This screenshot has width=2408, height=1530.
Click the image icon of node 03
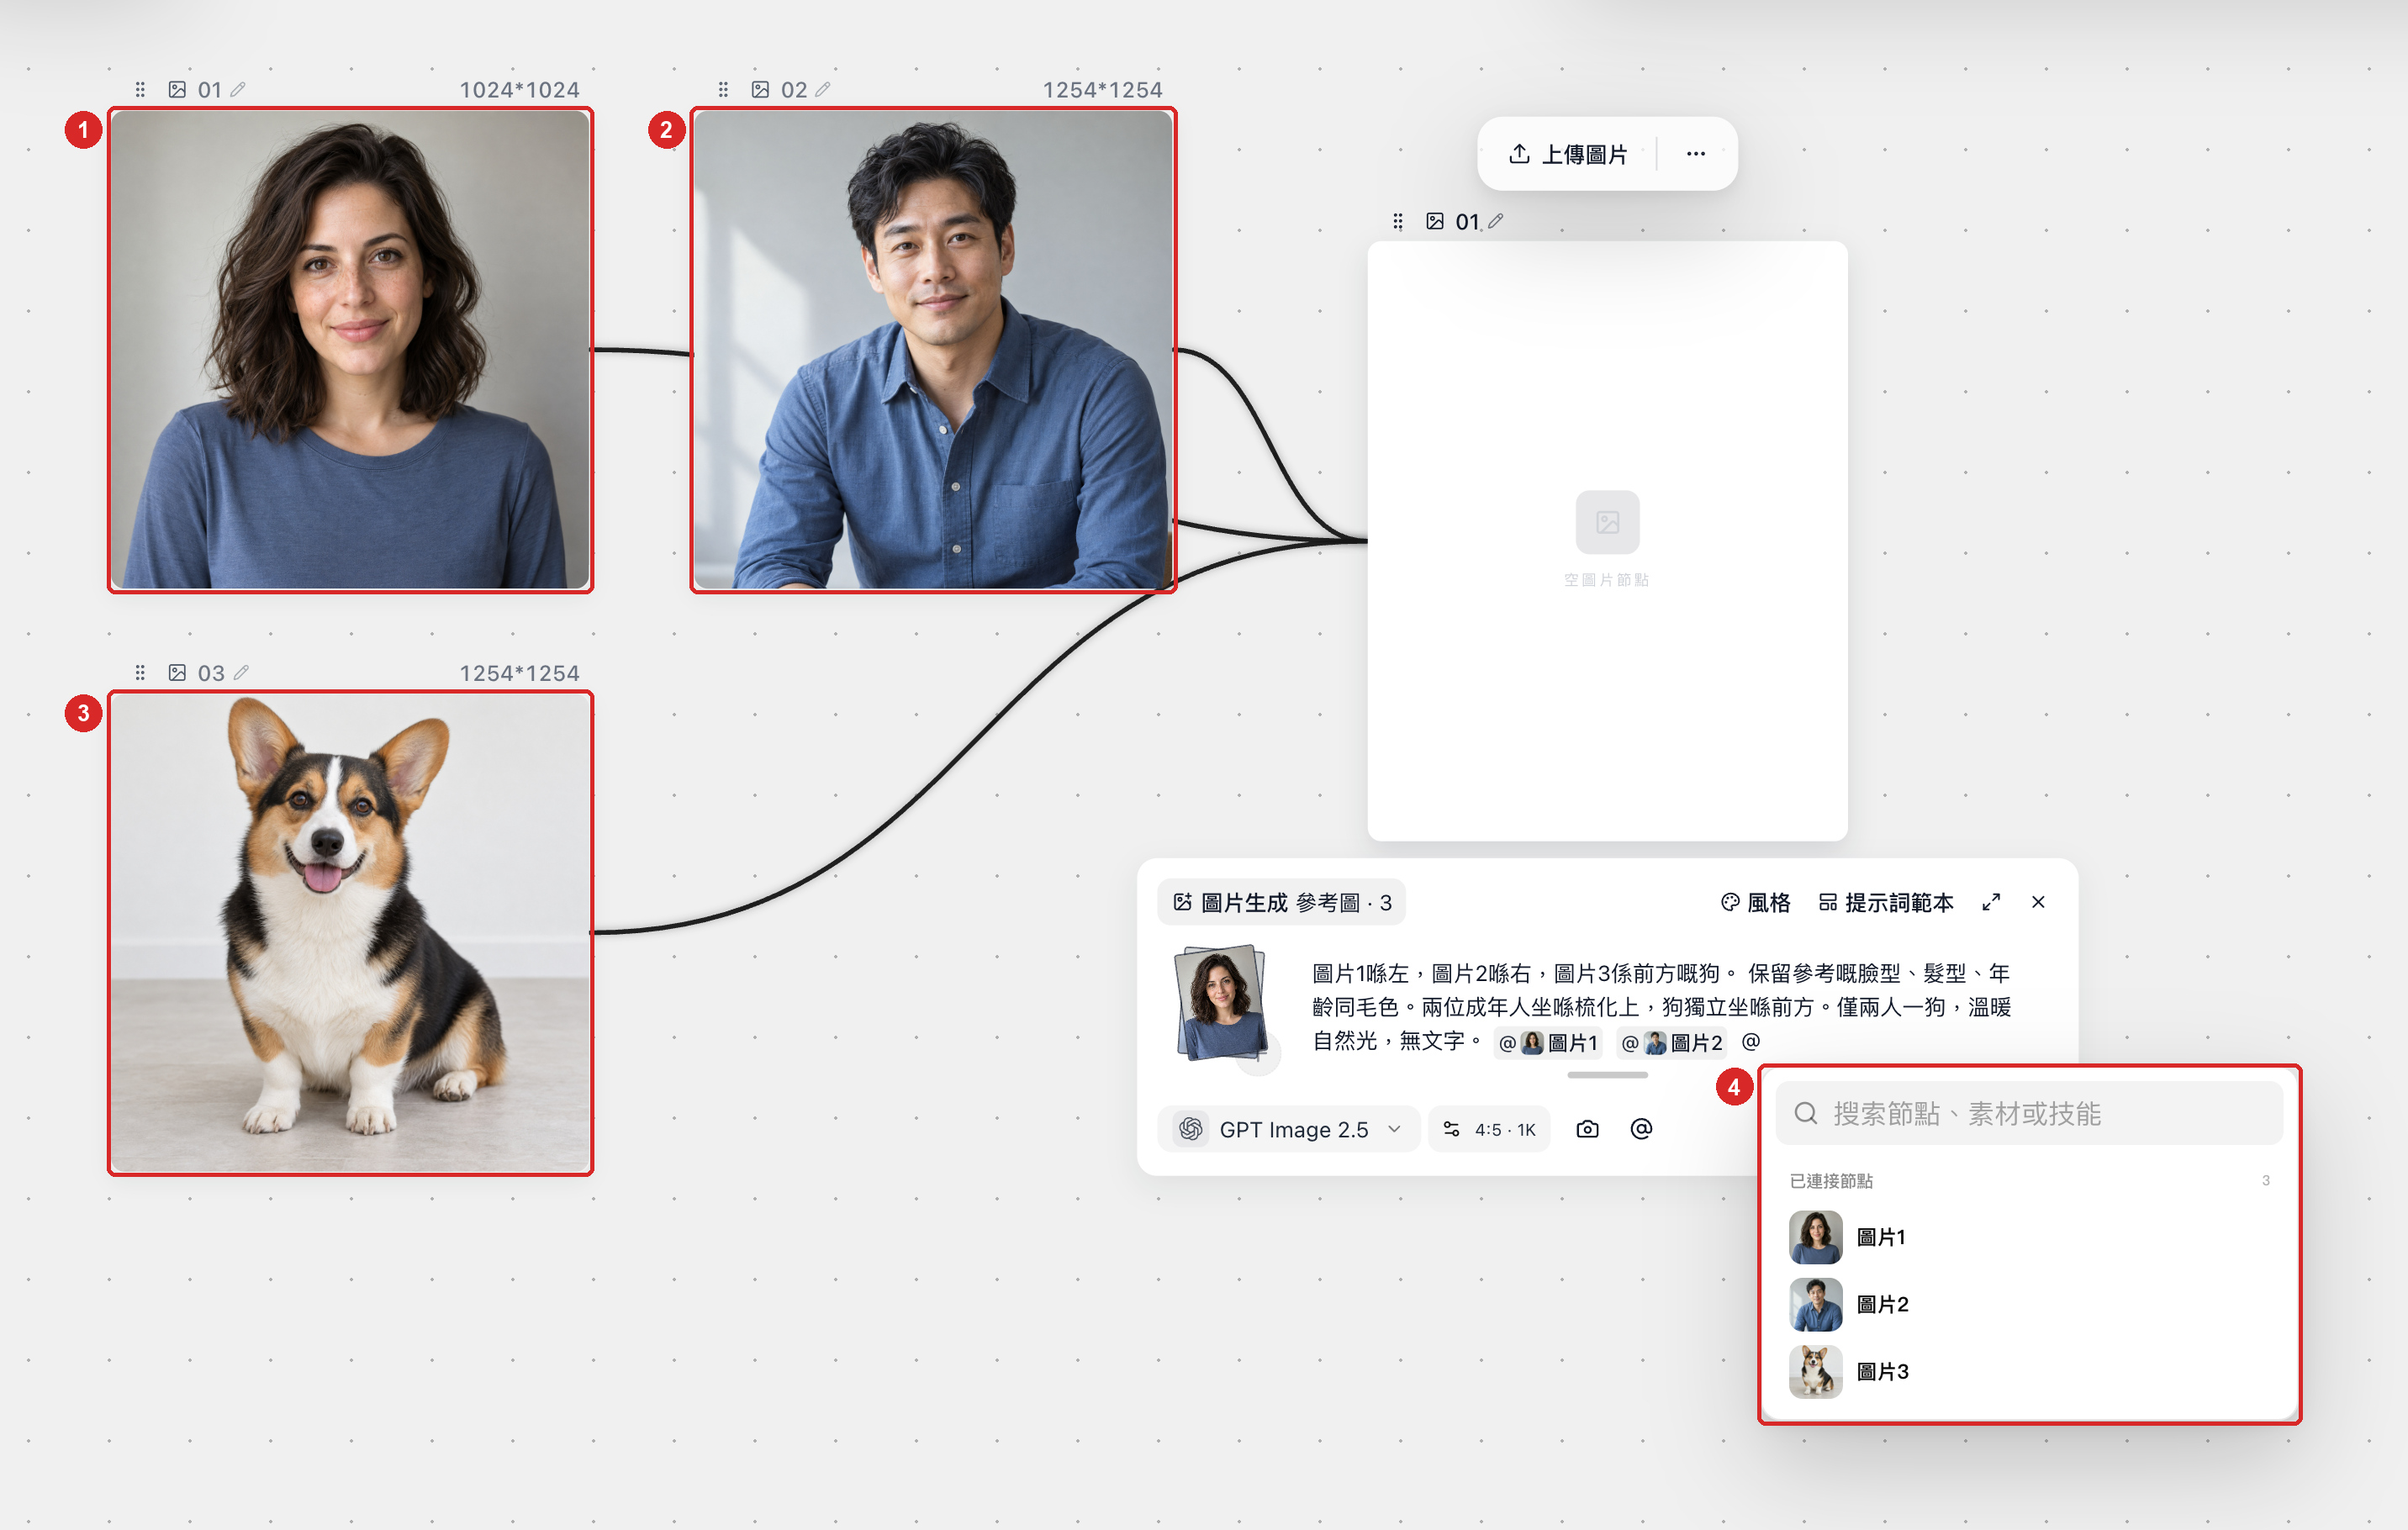click(177, 673)
